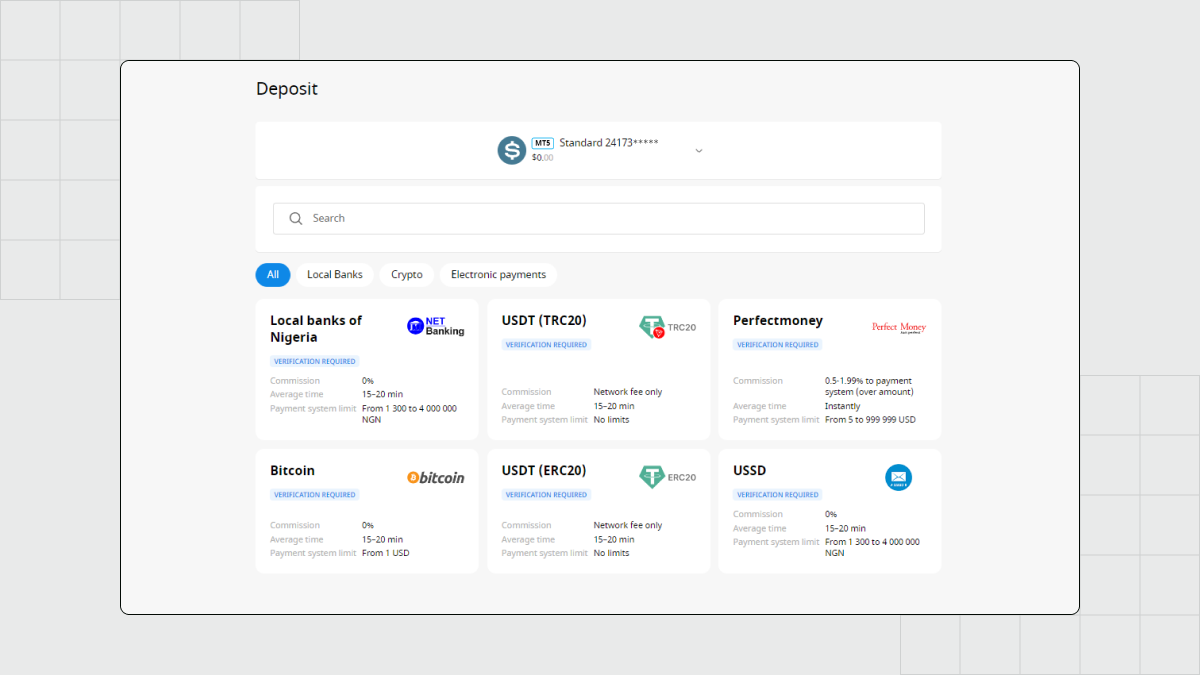This screenshot has width=1200, height=675.
Task: Click the Bitcoin logo icon
Action: click(x=435, y=478)
